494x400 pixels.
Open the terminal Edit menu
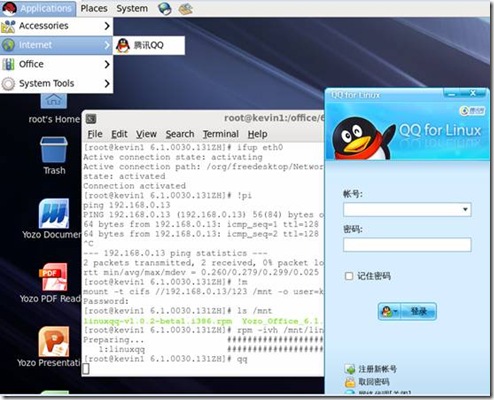119,134
